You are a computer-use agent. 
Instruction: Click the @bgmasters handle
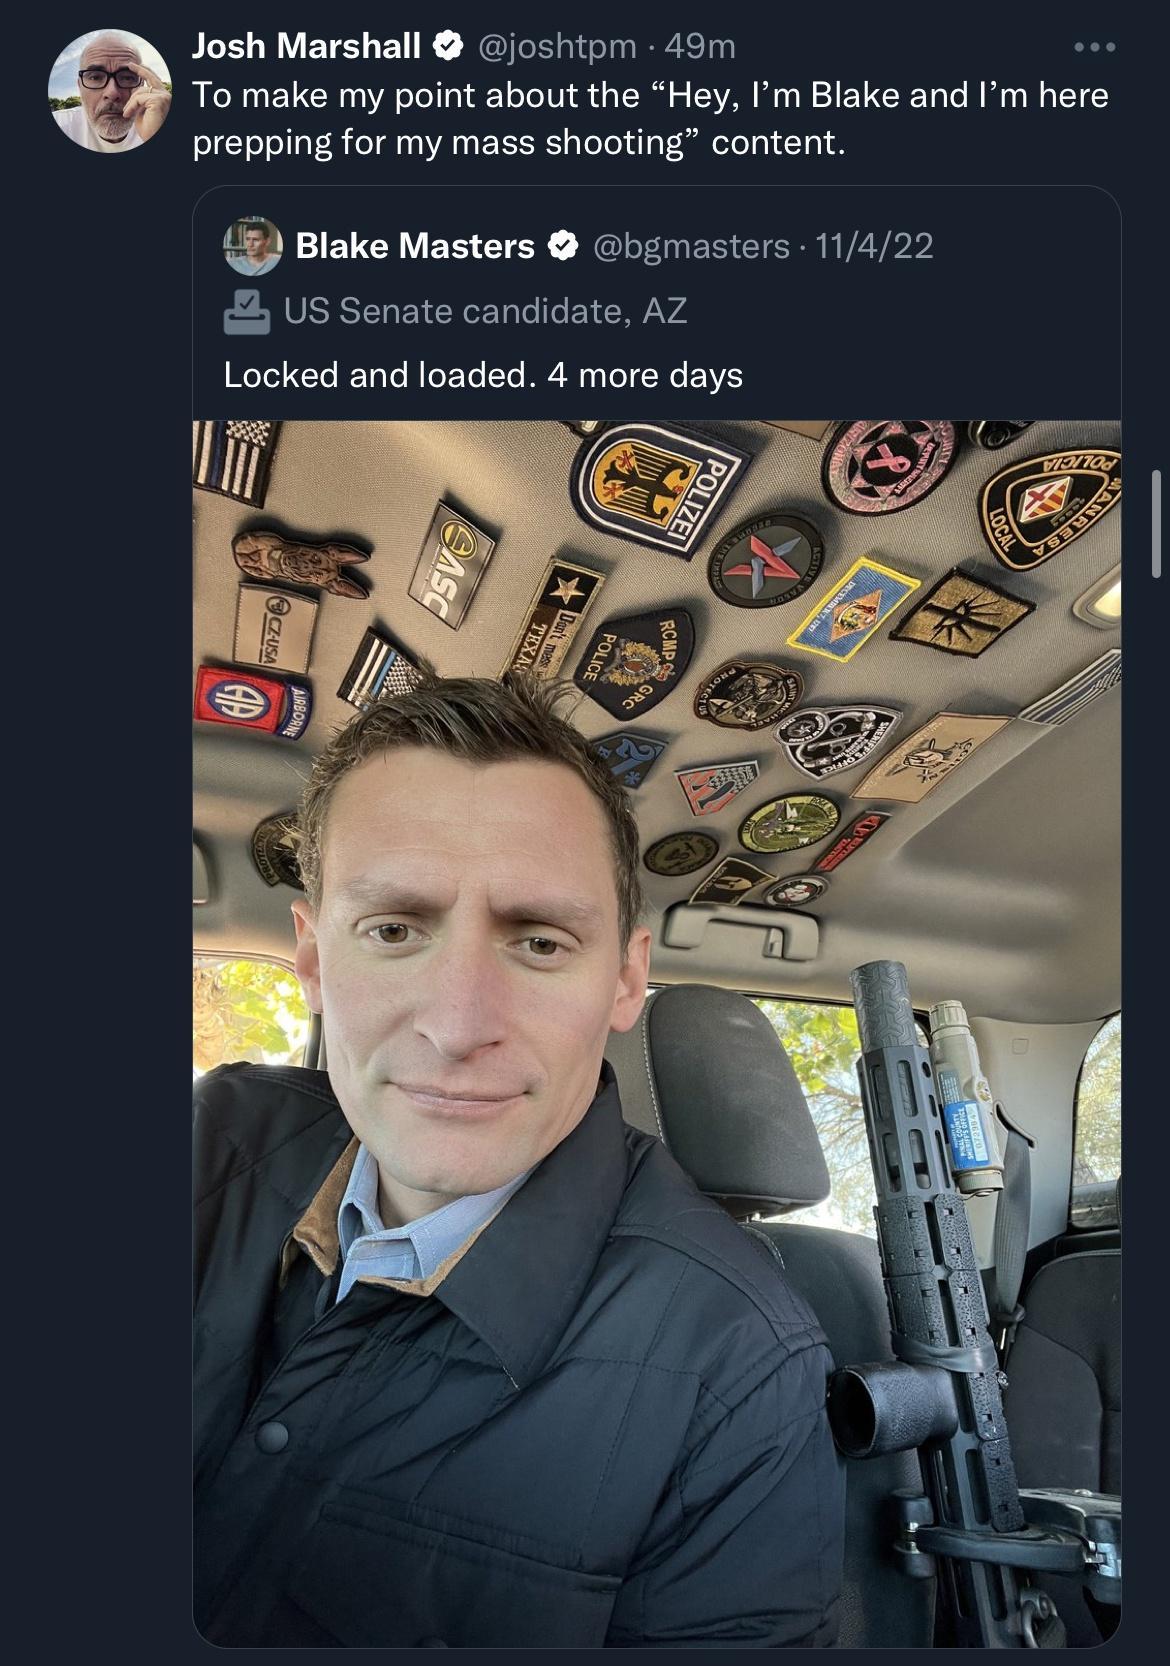coord(692,246)
